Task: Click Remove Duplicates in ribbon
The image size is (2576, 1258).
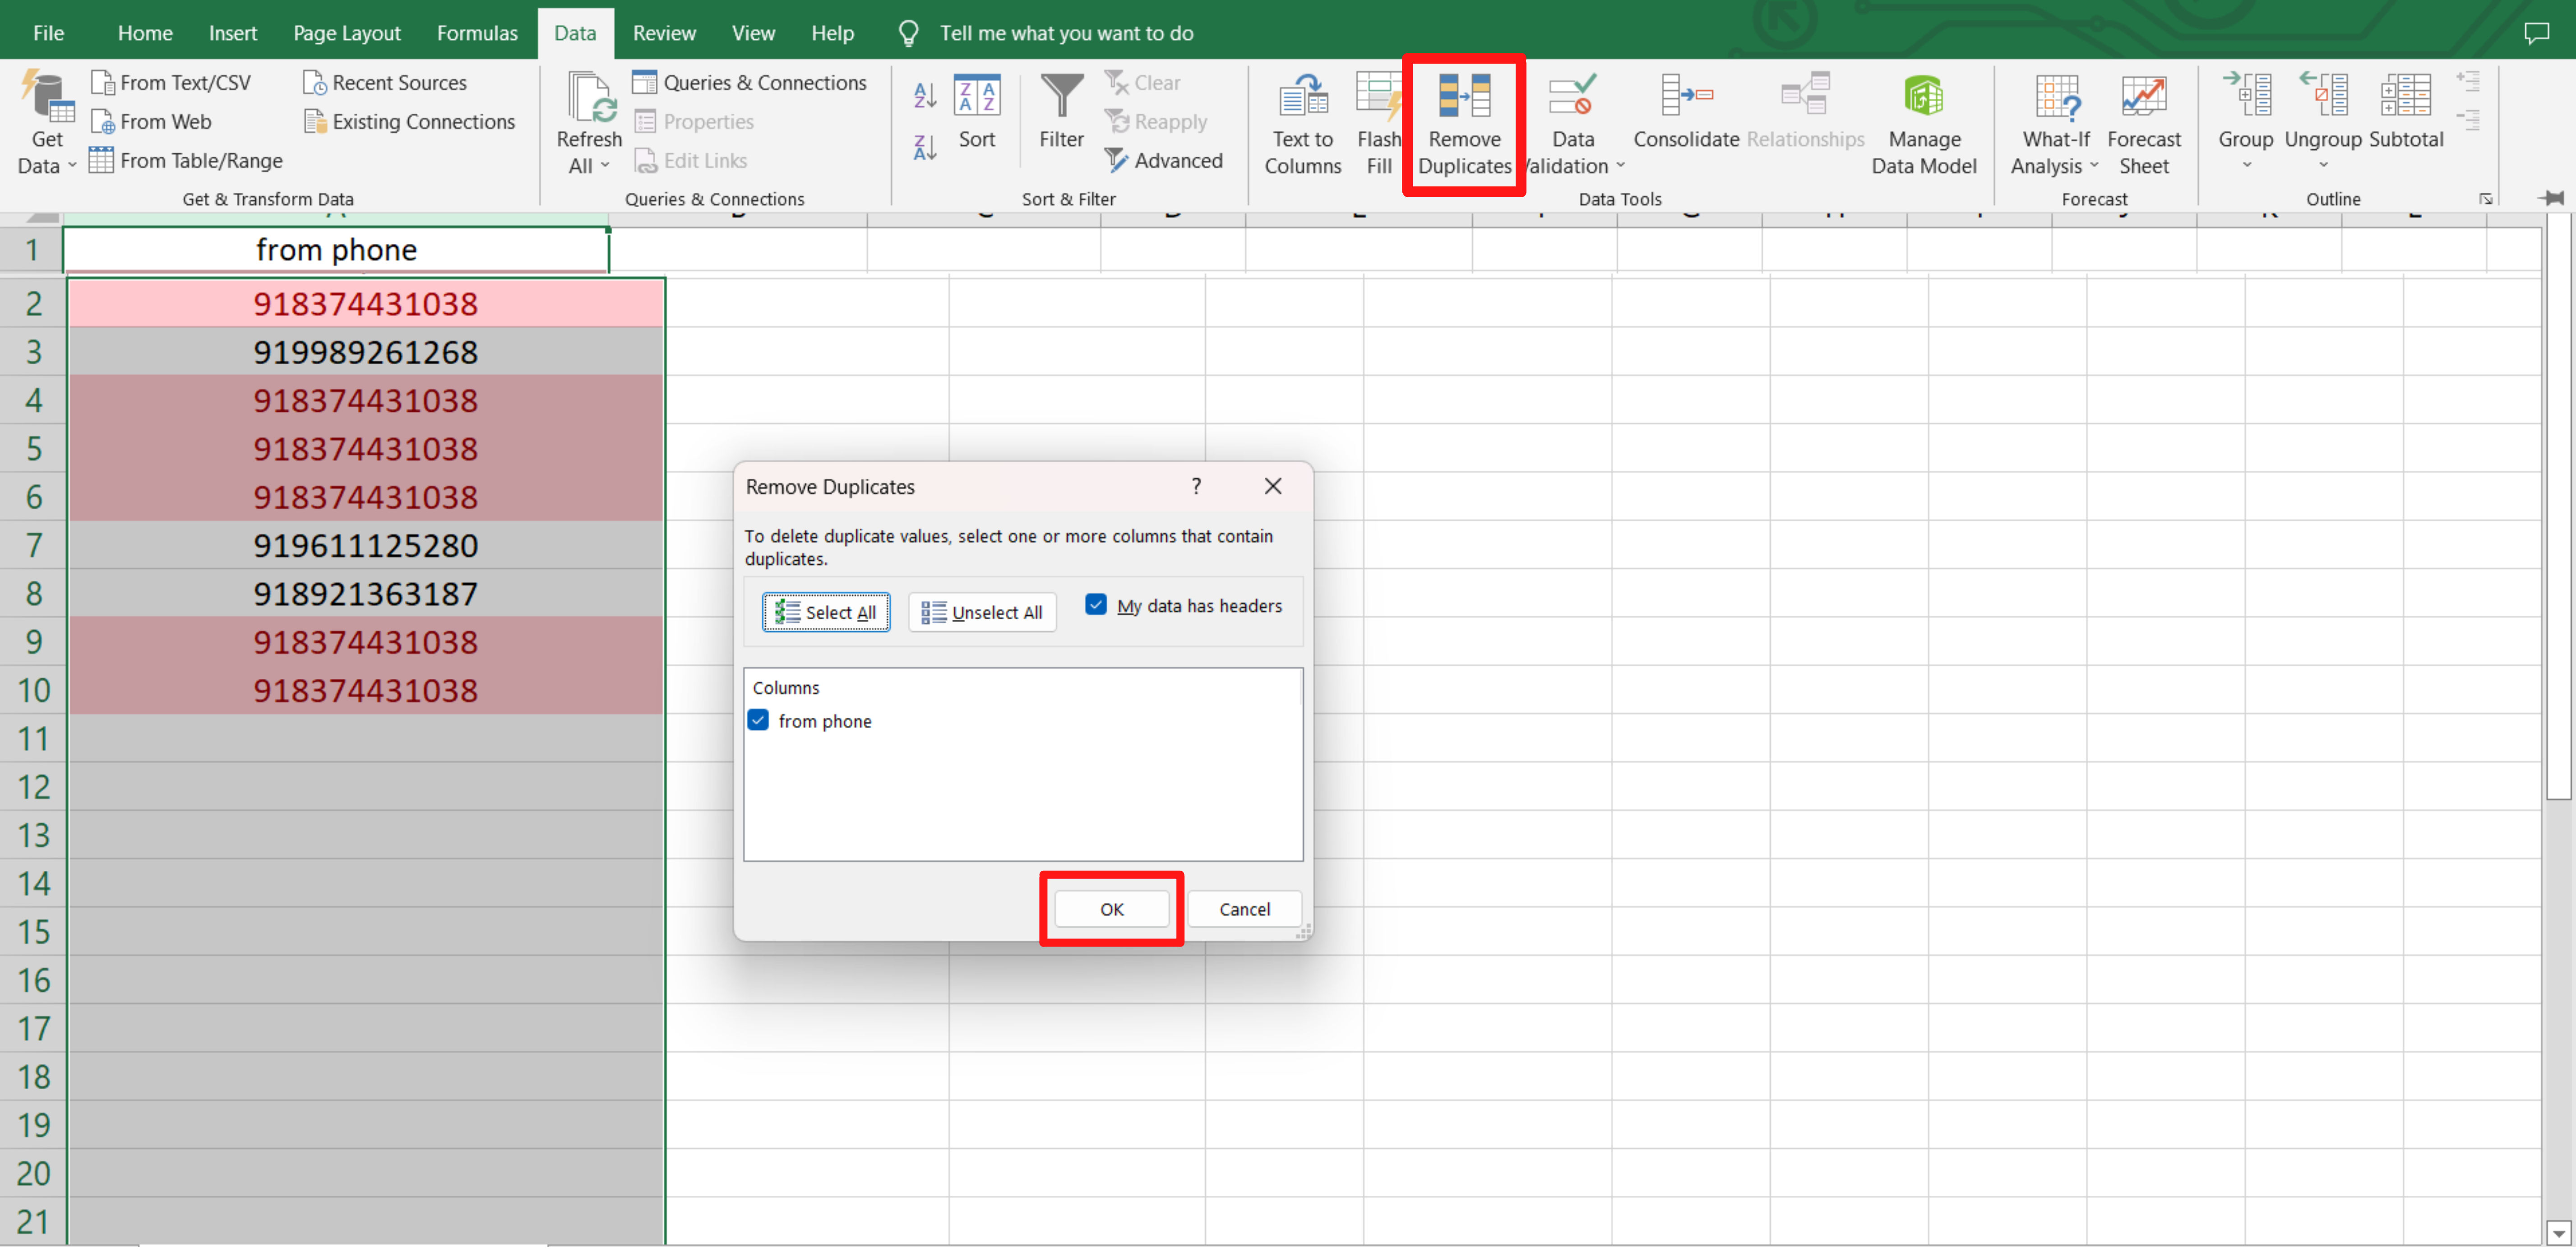Action: pyautogui.click(x=1464, y=124)
